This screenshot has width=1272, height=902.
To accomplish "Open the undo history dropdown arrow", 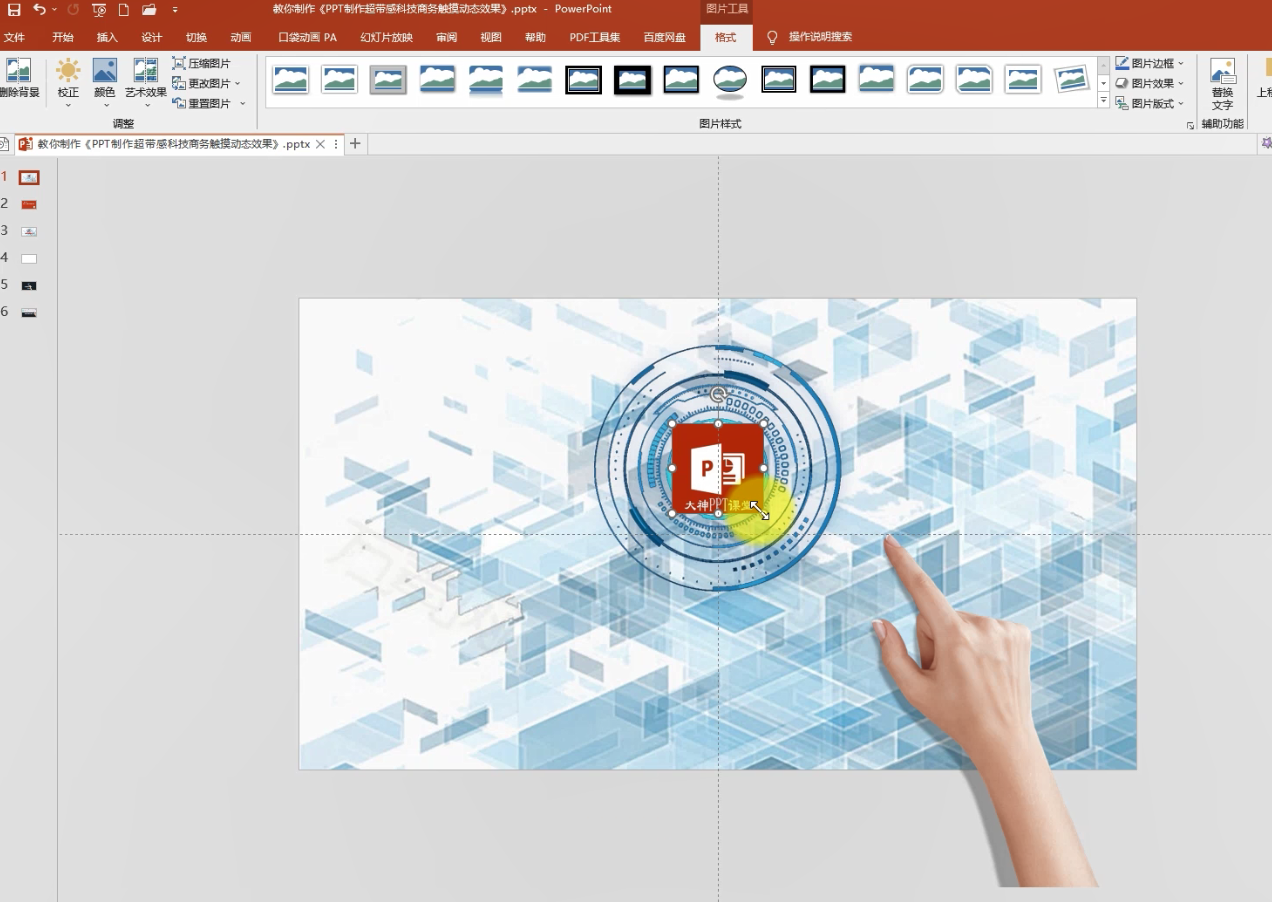I will coord(54,9).
